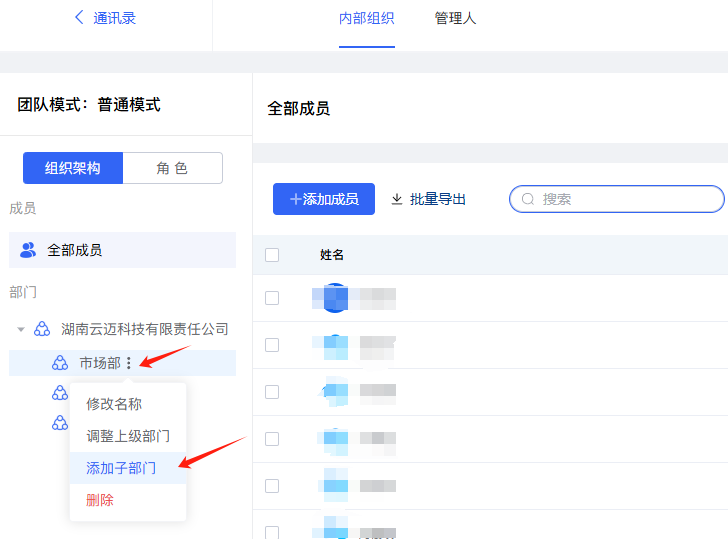Check the second member row checkbox
728x539 pixels.
tap(272, 345)
